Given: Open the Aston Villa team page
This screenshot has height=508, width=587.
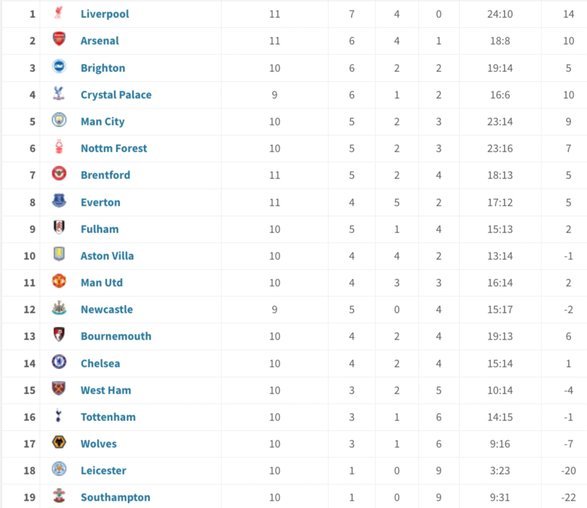Looking at the screenshot, I should click(107, 256).
